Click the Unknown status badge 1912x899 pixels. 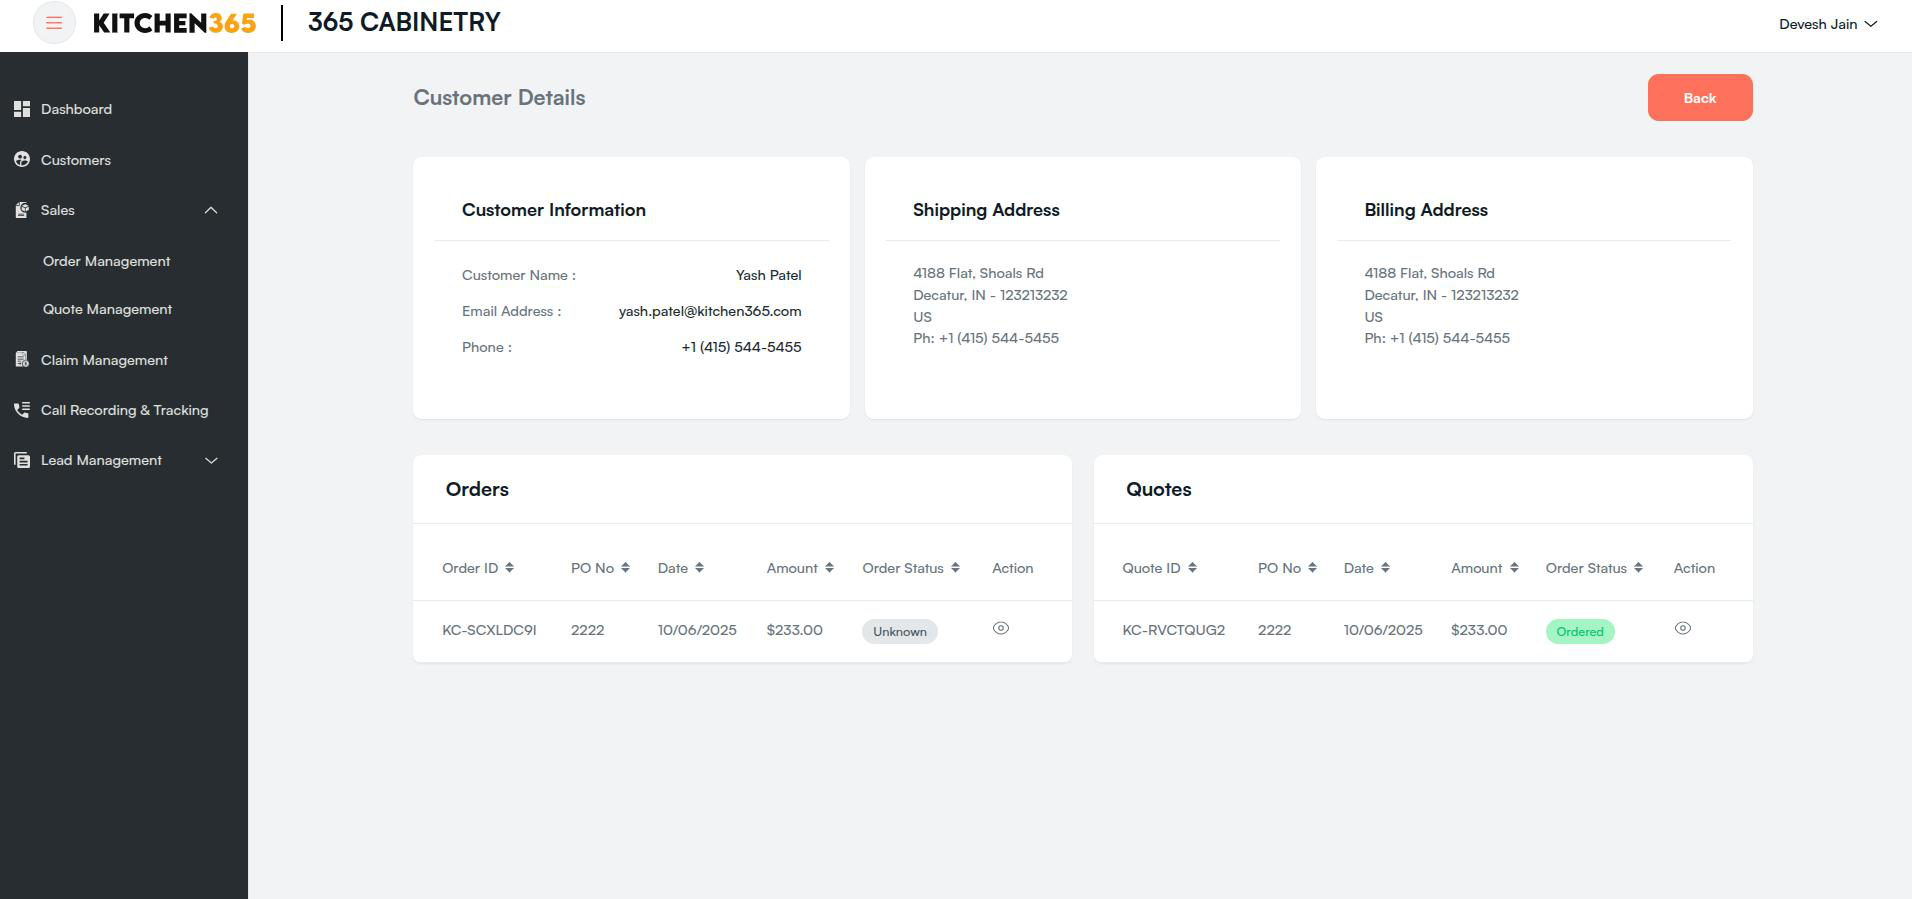pyautogui.click(x=900, y=631)
